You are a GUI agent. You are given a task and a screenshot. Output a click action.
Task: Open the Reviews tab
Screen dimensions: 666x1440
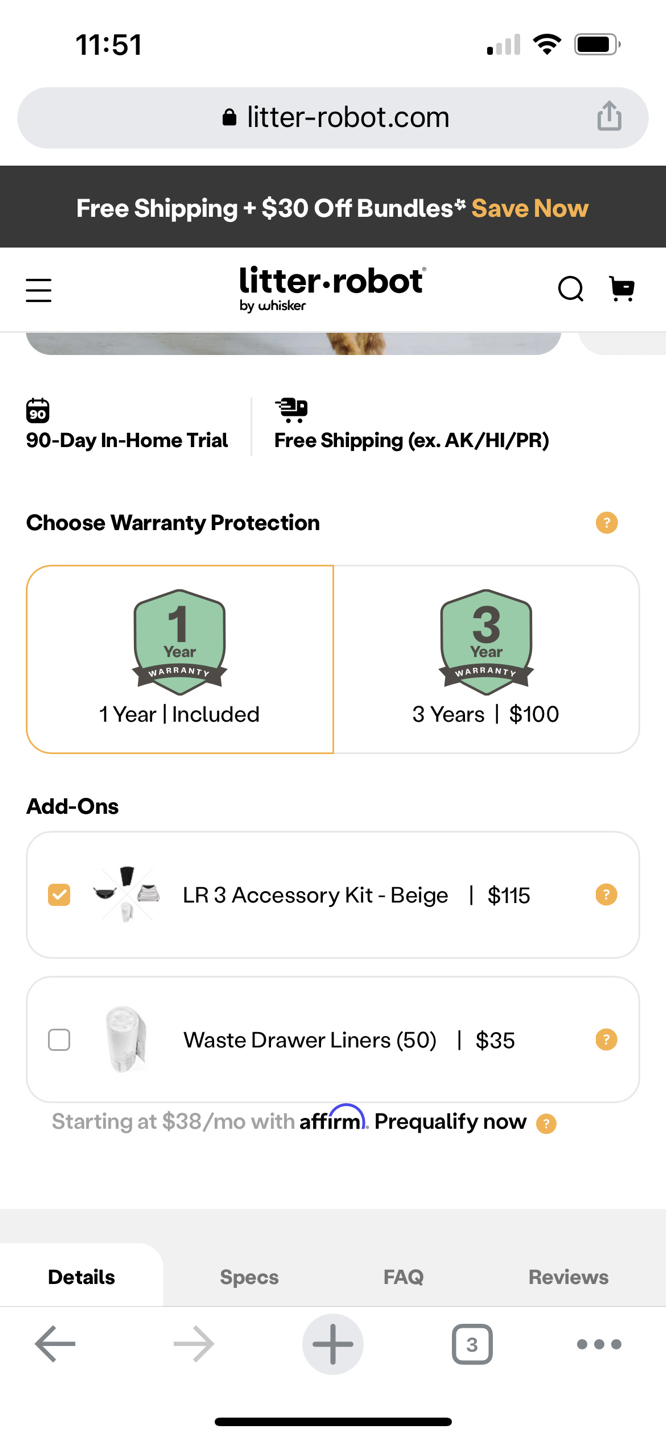[568, 1277]
